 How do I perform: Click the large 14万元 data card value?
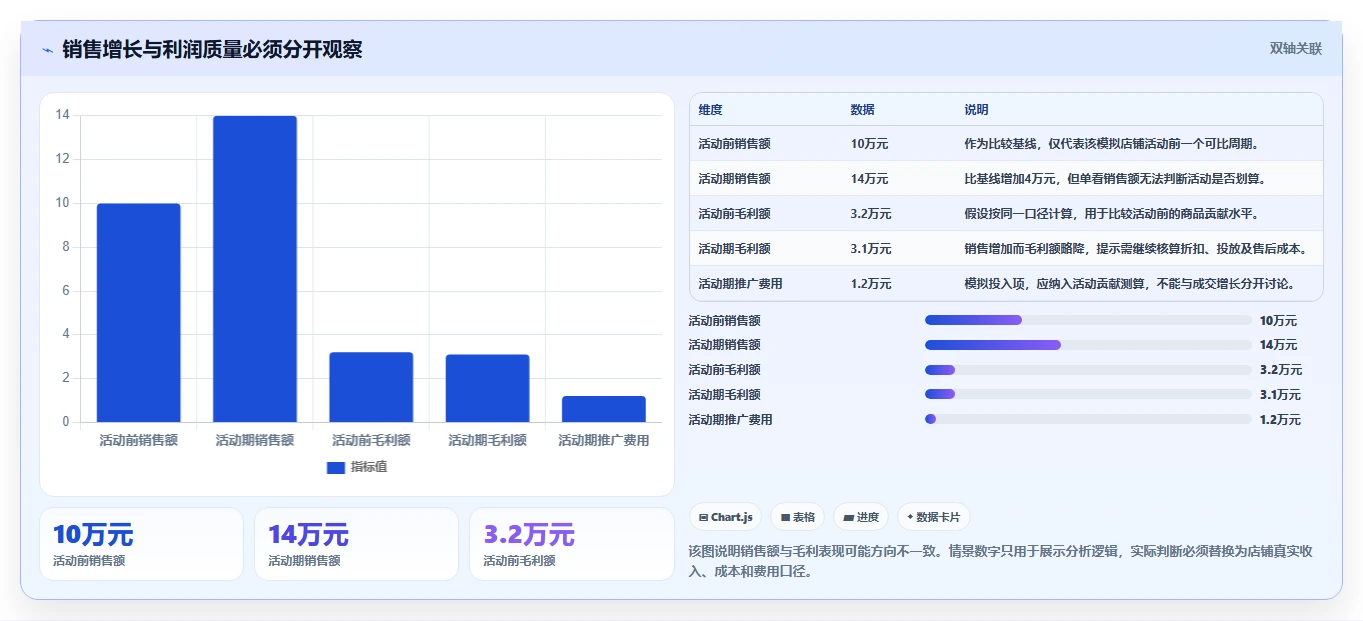[308, 535]
